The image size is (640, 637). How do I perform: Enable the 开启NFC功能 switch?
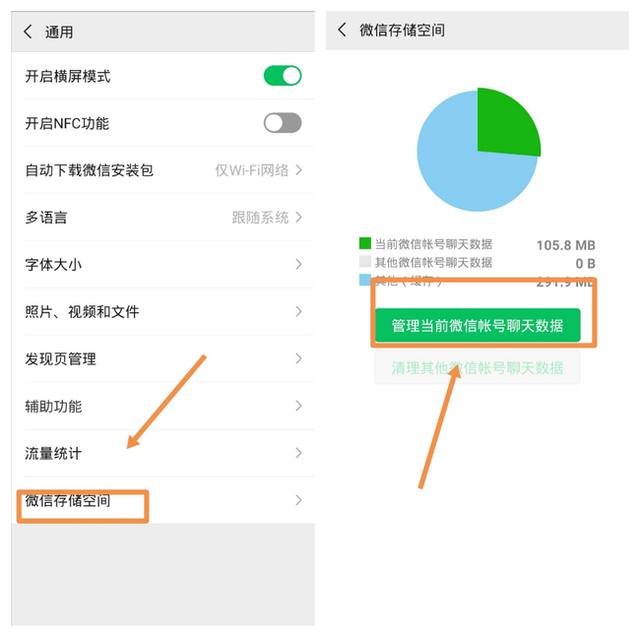coord(282,123)
